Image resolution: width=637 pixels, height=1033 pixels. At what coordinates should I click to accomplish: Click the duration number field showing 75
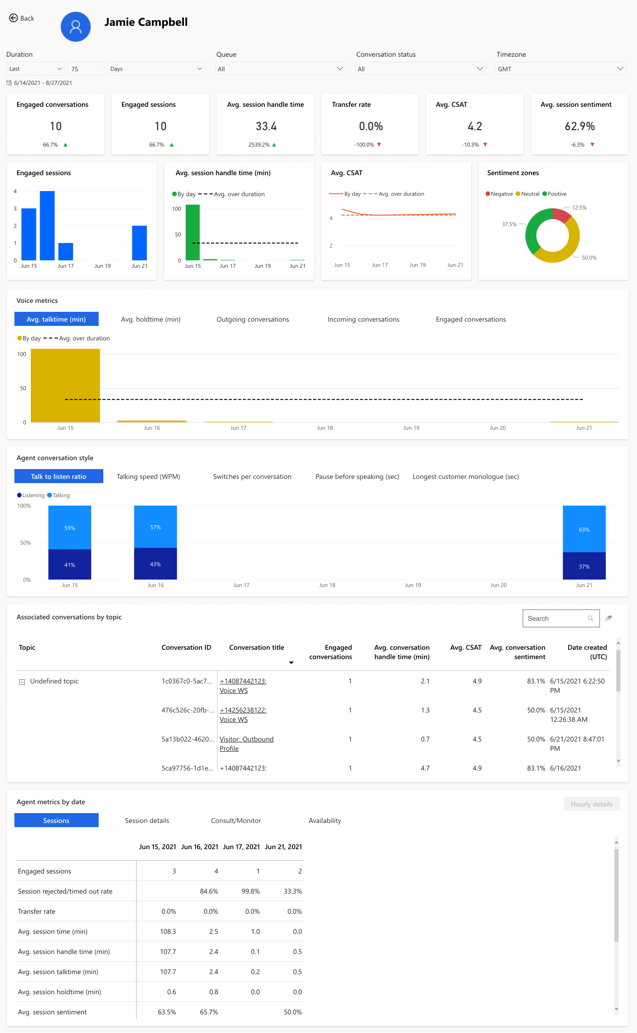(86, 69)
